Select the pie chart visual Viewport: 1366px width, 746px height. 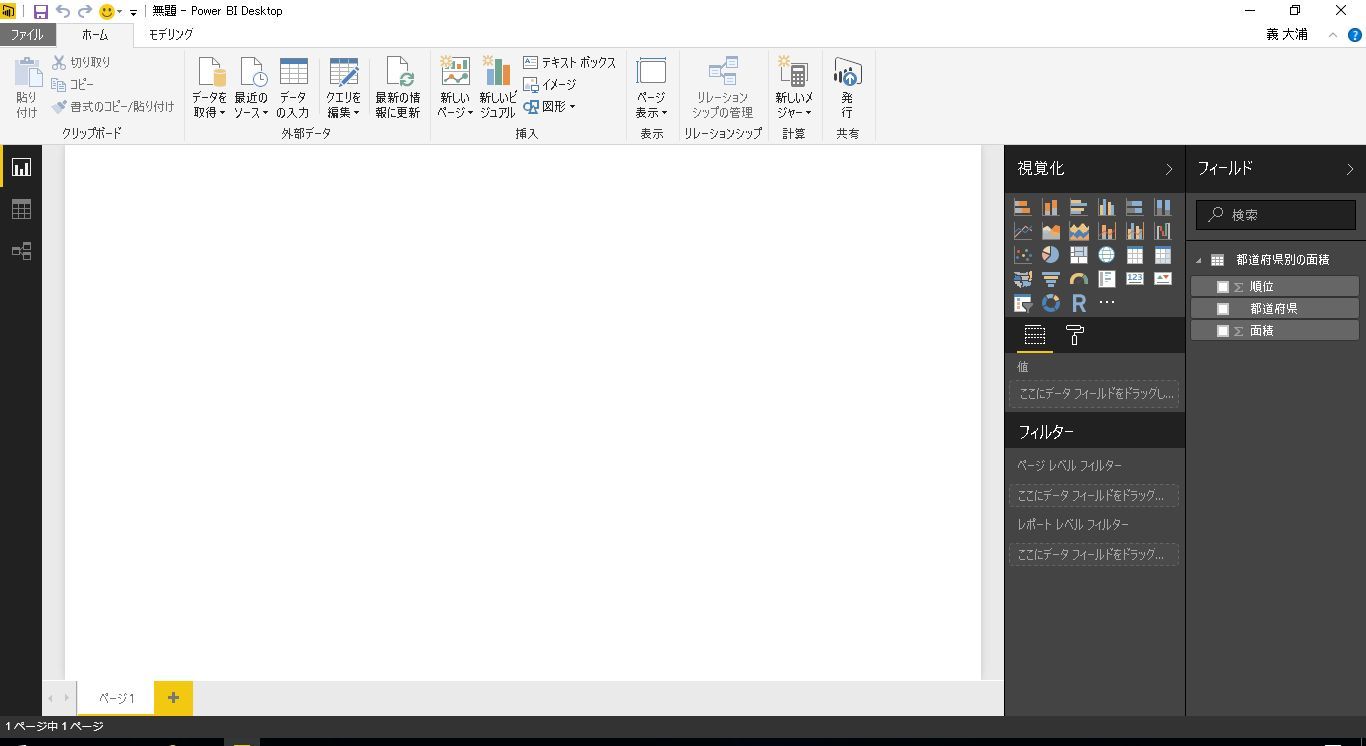[1051, 255]
